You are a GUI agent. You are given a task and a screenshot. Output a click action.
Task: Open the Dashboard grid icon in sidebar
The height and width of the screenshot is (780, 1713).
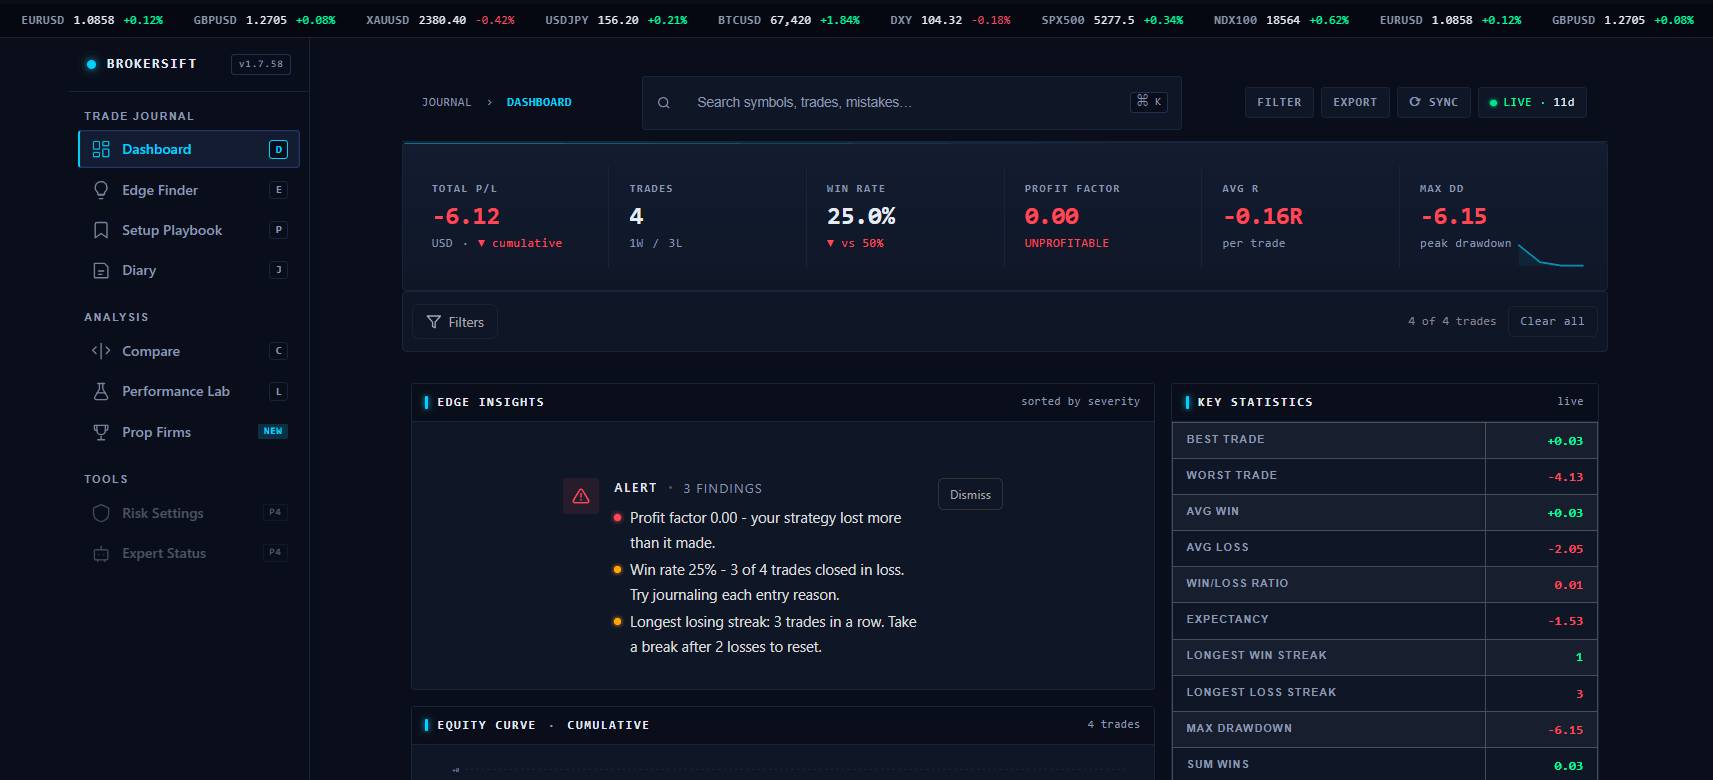[101, 149]
